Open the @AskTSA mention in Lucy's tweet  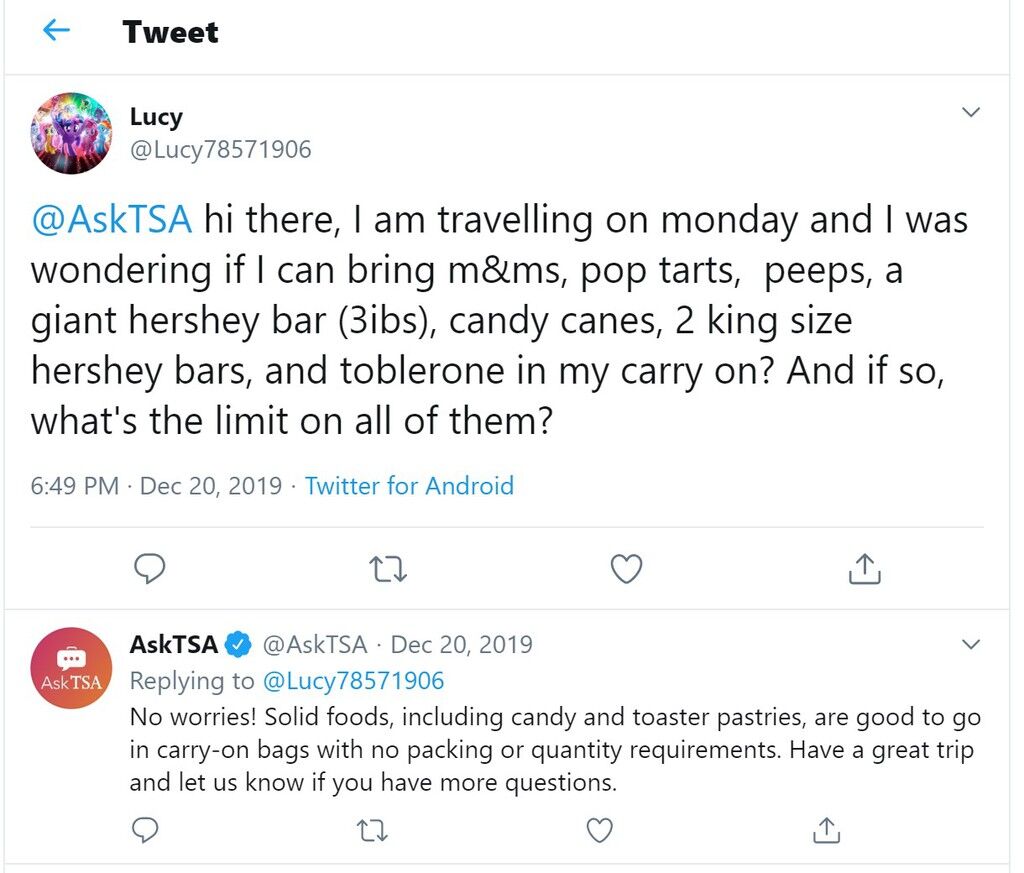coord(112,219)
